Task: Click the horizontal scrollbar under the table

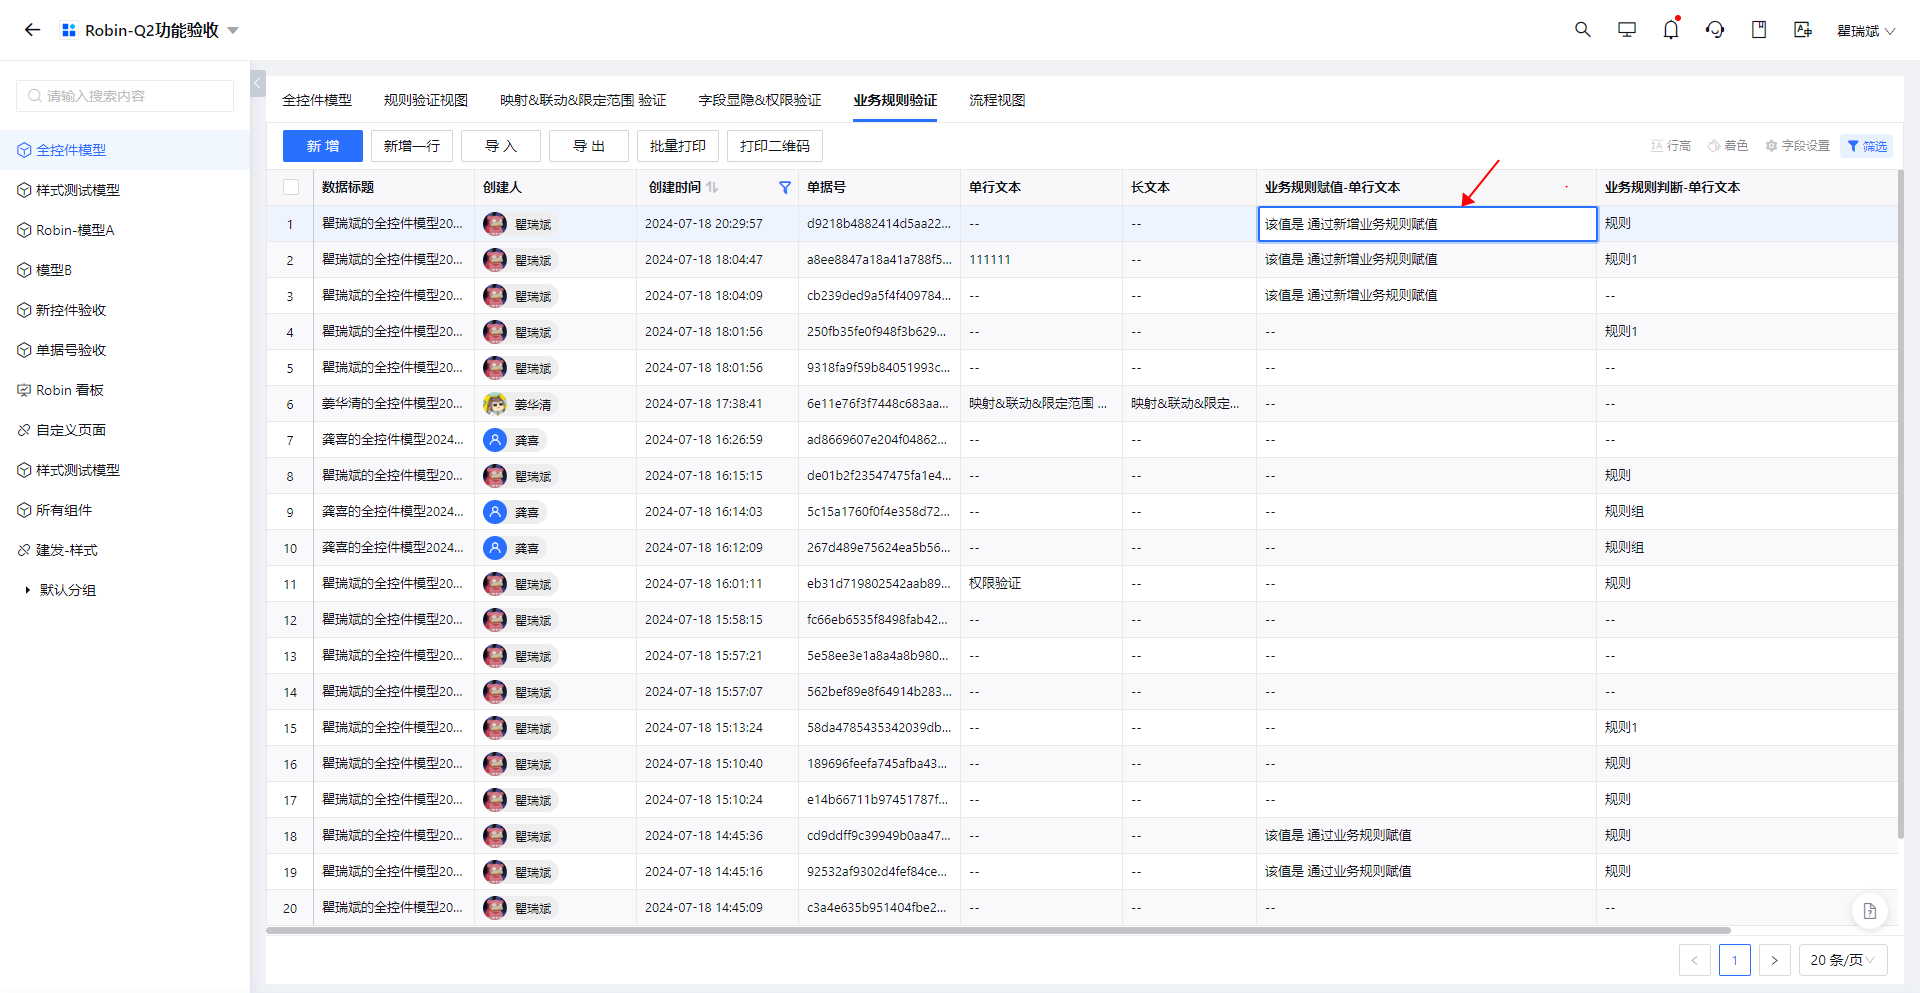Action: point(998,930)
